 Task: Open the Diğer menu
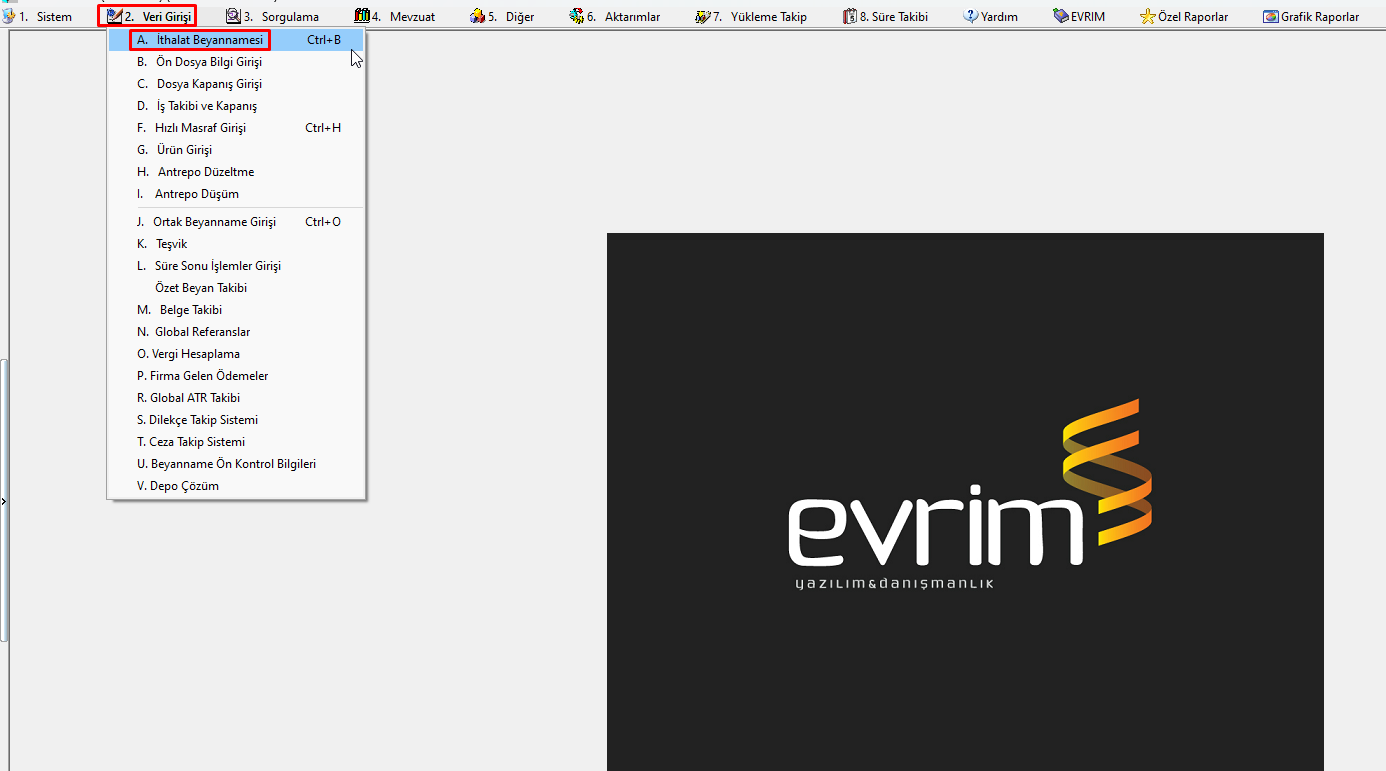click(x=511, y=17)
